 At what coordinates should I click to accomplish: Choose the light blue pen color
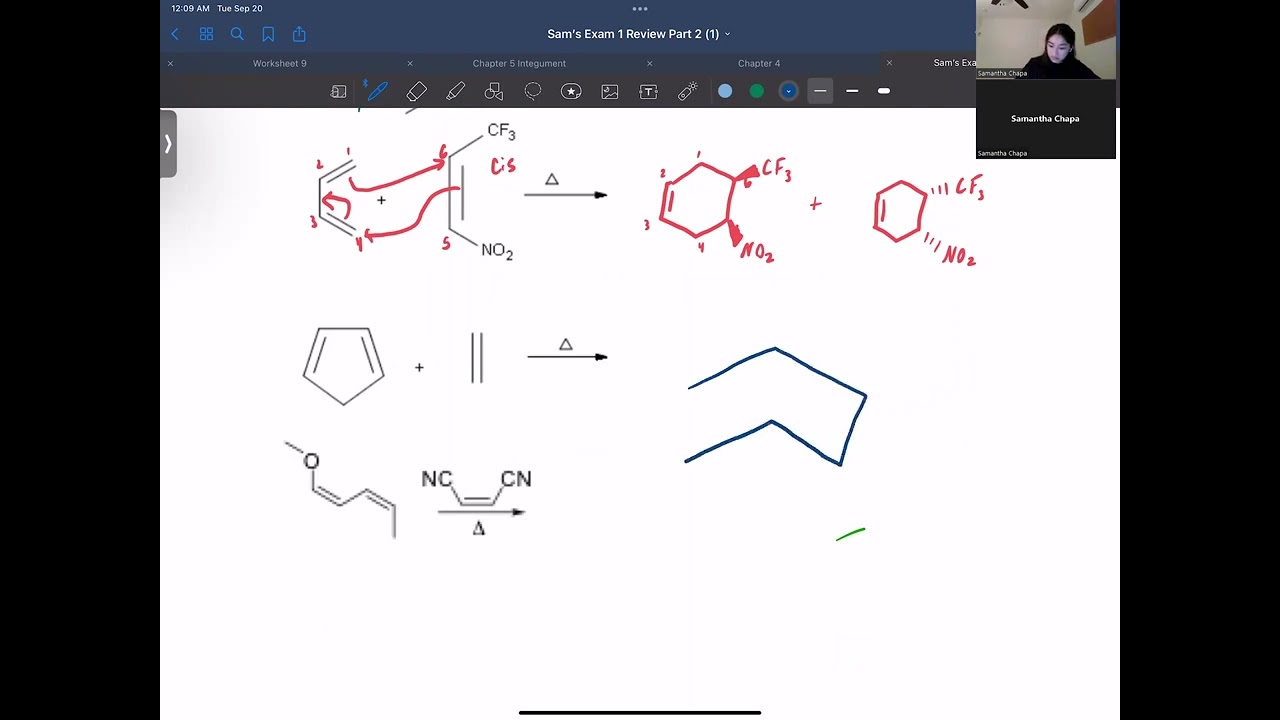pos(725,91)
